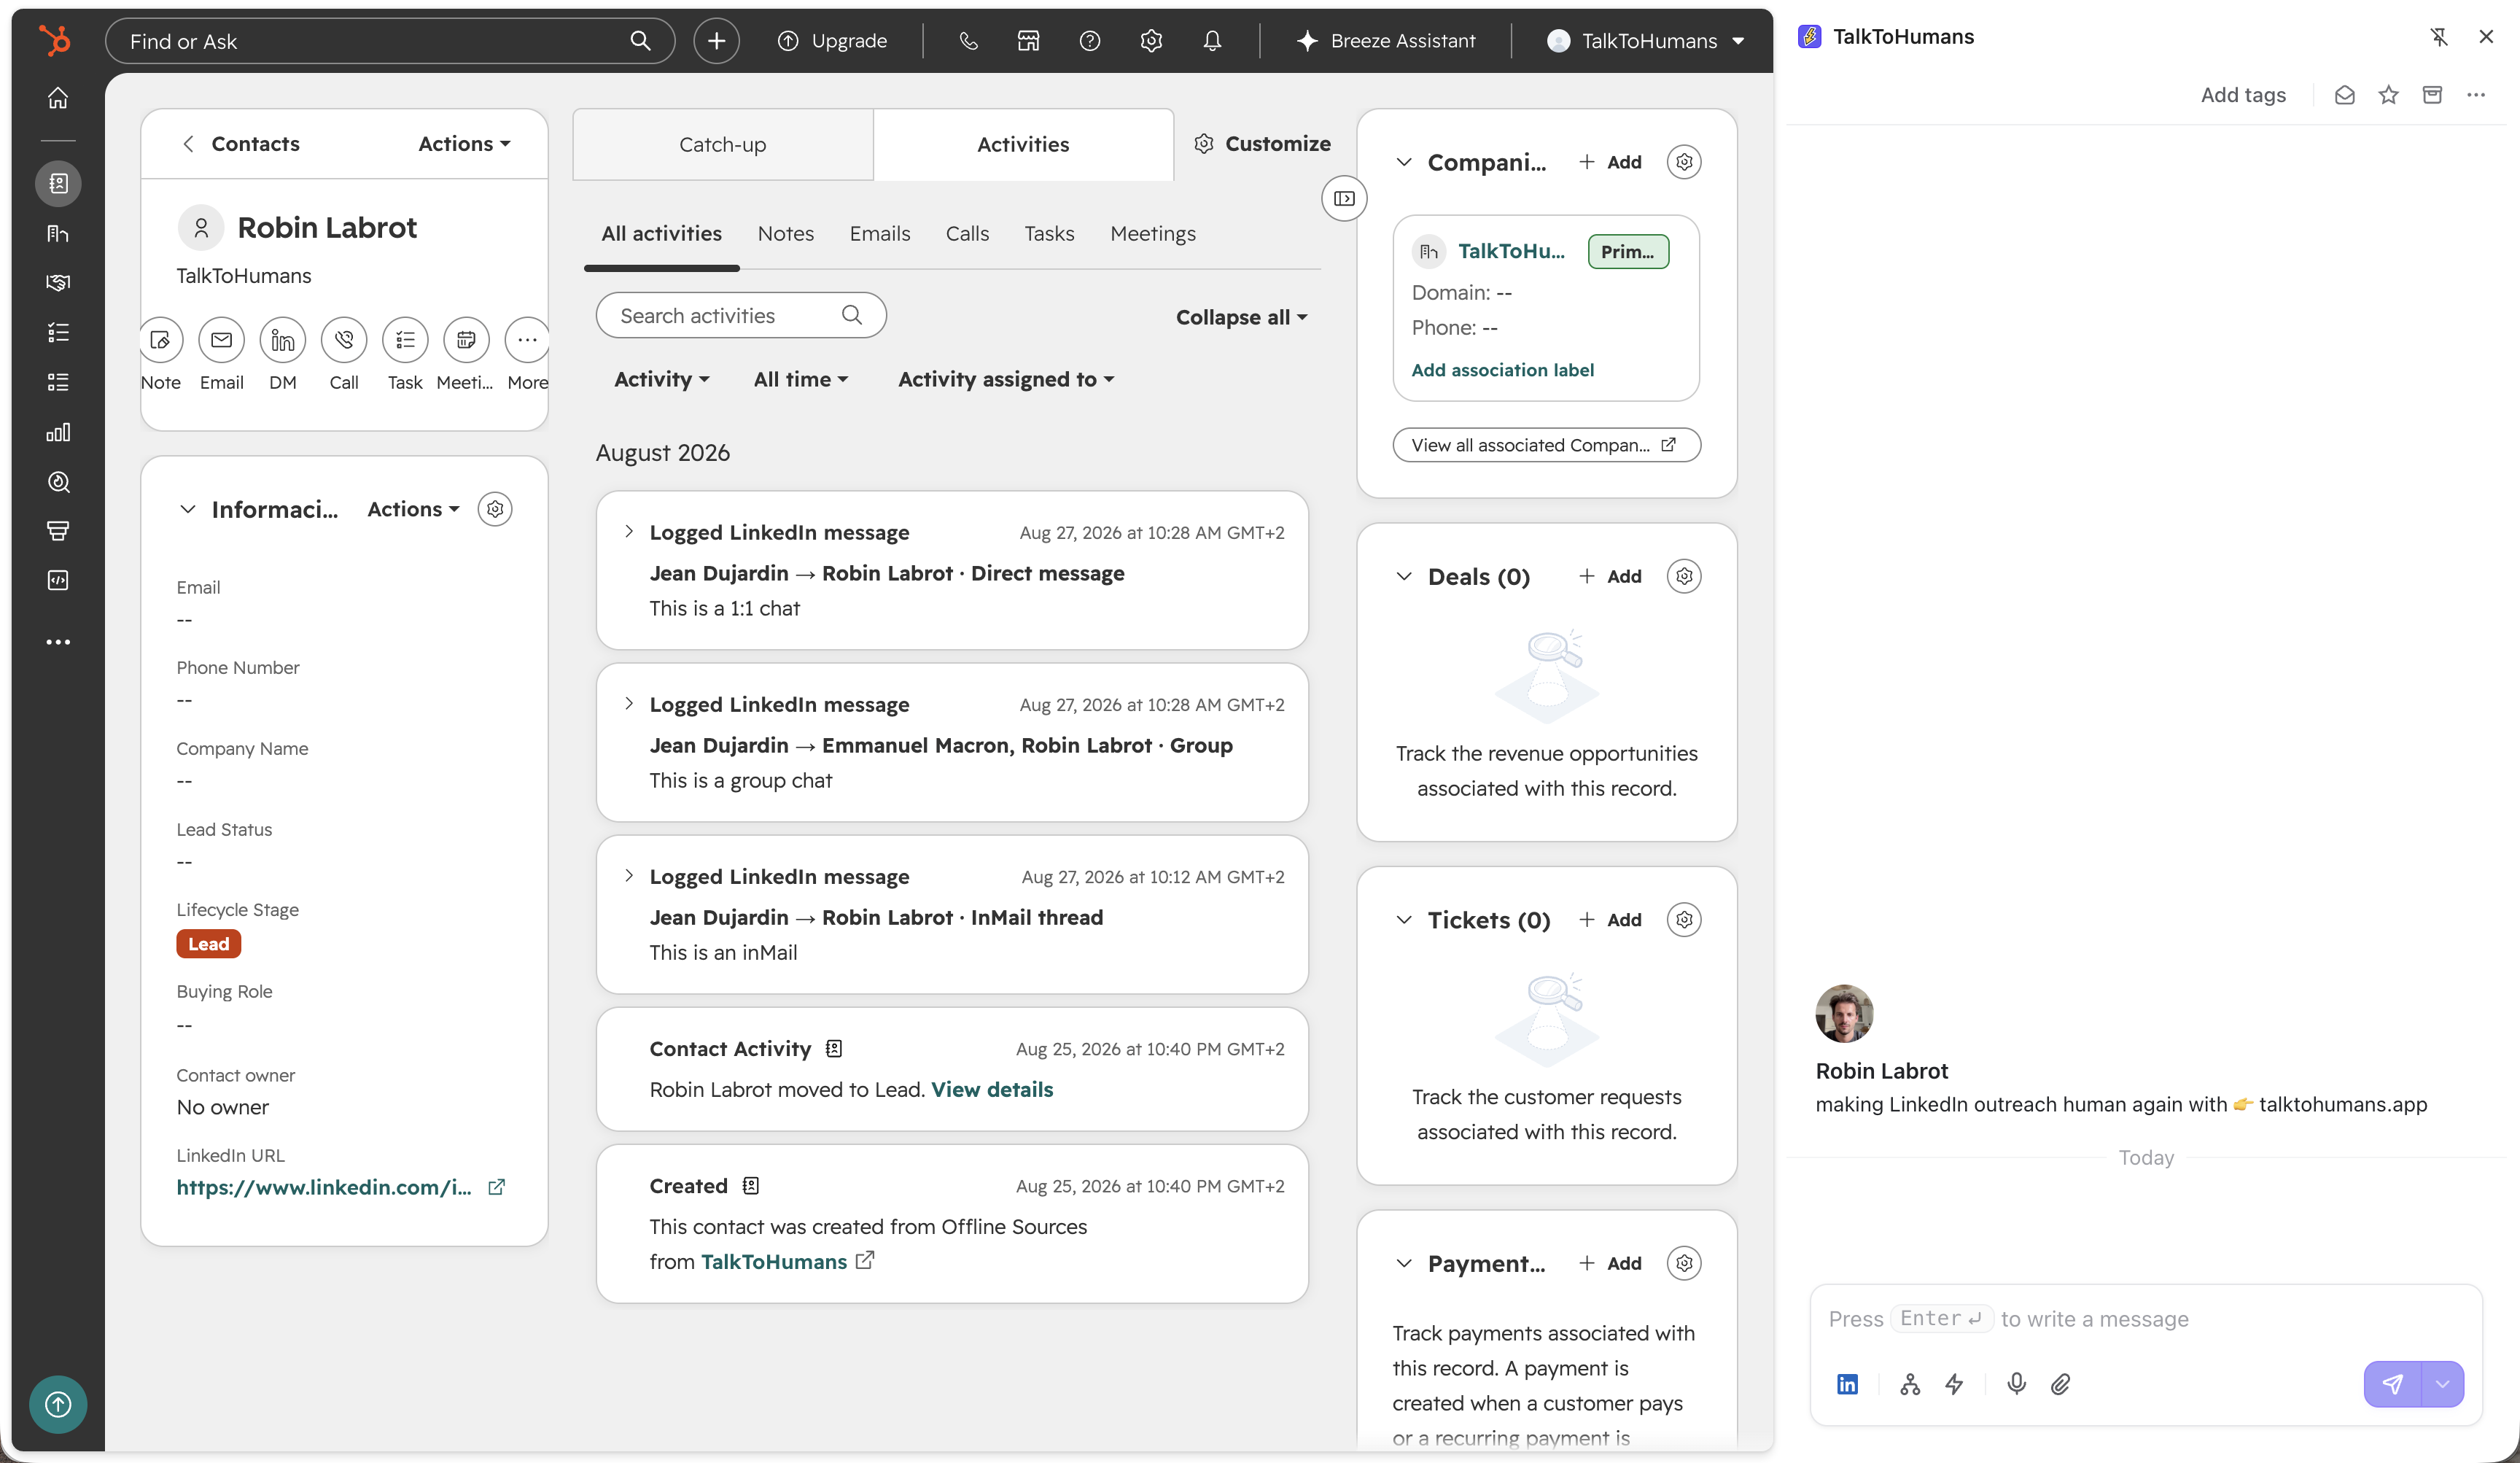Open the Contacts icon in the sidebar
2520x1463 pixels.
58,183
